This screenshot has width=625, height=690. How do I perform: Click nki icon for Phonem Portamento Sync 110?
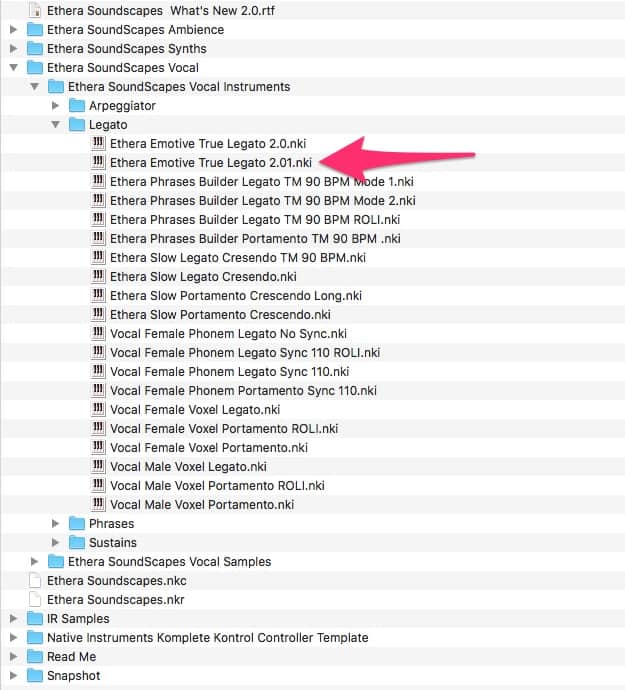coord(98,390)
